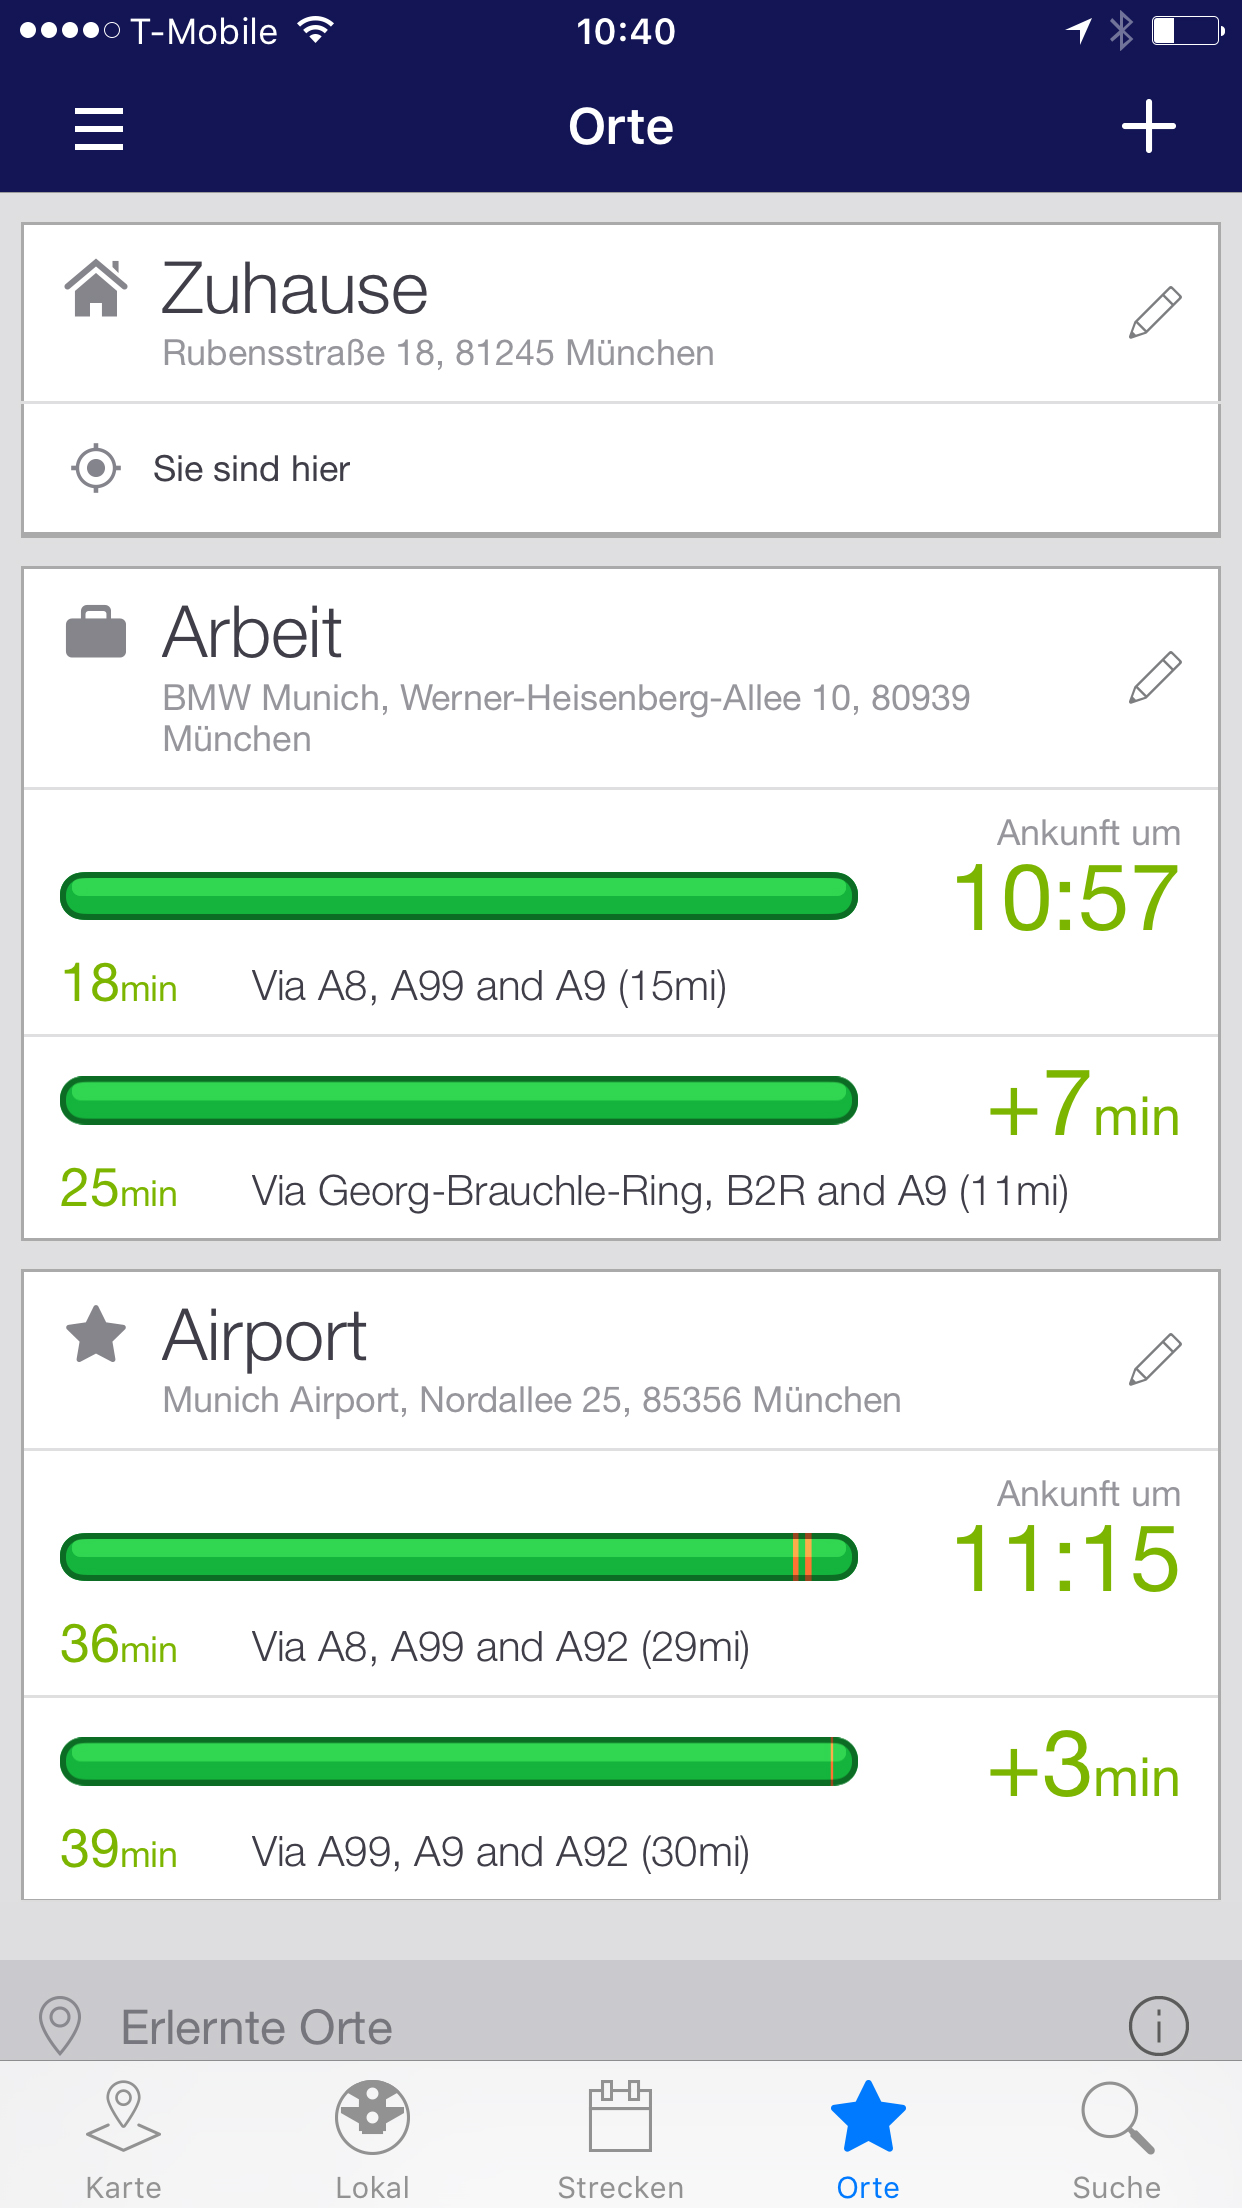1242x2208 pixels.
Task: Tap the plus icon to add place
Action: point(1148,127)
